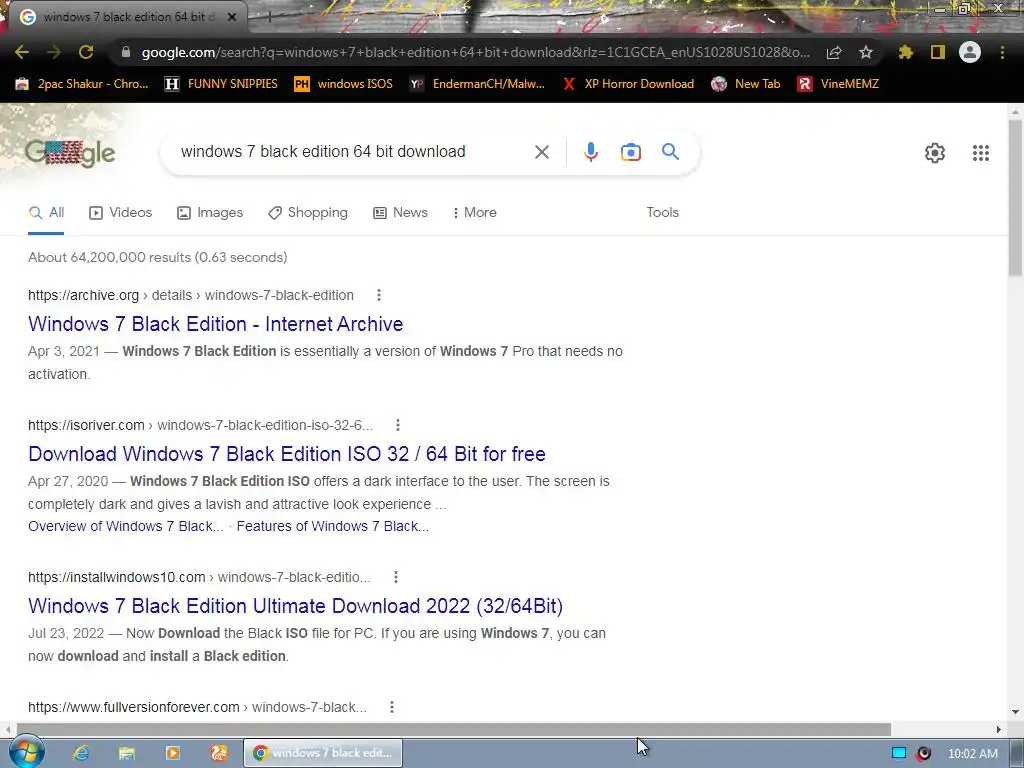The height and width of the screenshot is (768, 1024).
Task: Switch to the News tab
Action: (x=400, y=213)
